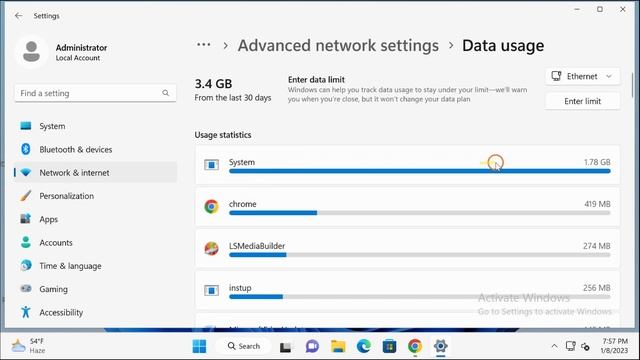Open File Explorer from taskbar
Image resolution: width=640 pixels, height=360 pixels.
(338, 346)
